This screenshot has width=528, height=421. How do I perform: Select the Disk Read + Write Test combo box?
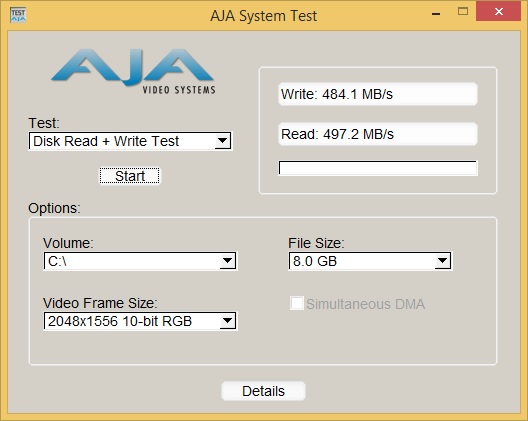pyautogui.click(x=130, y=141)
